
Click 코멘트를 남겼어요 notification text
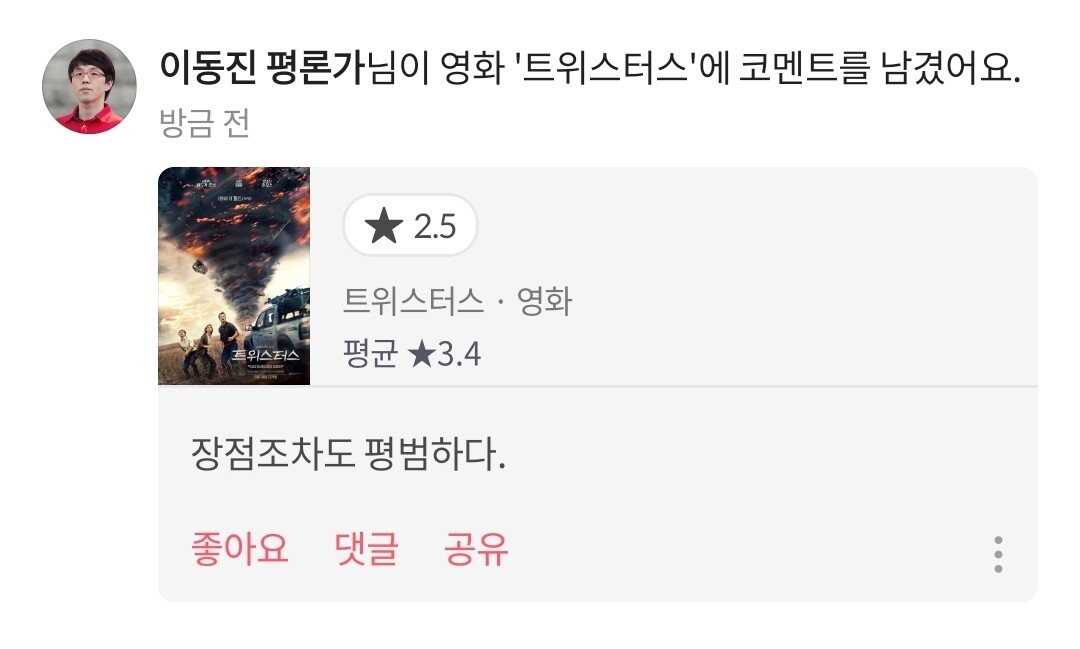pos(879,69)
